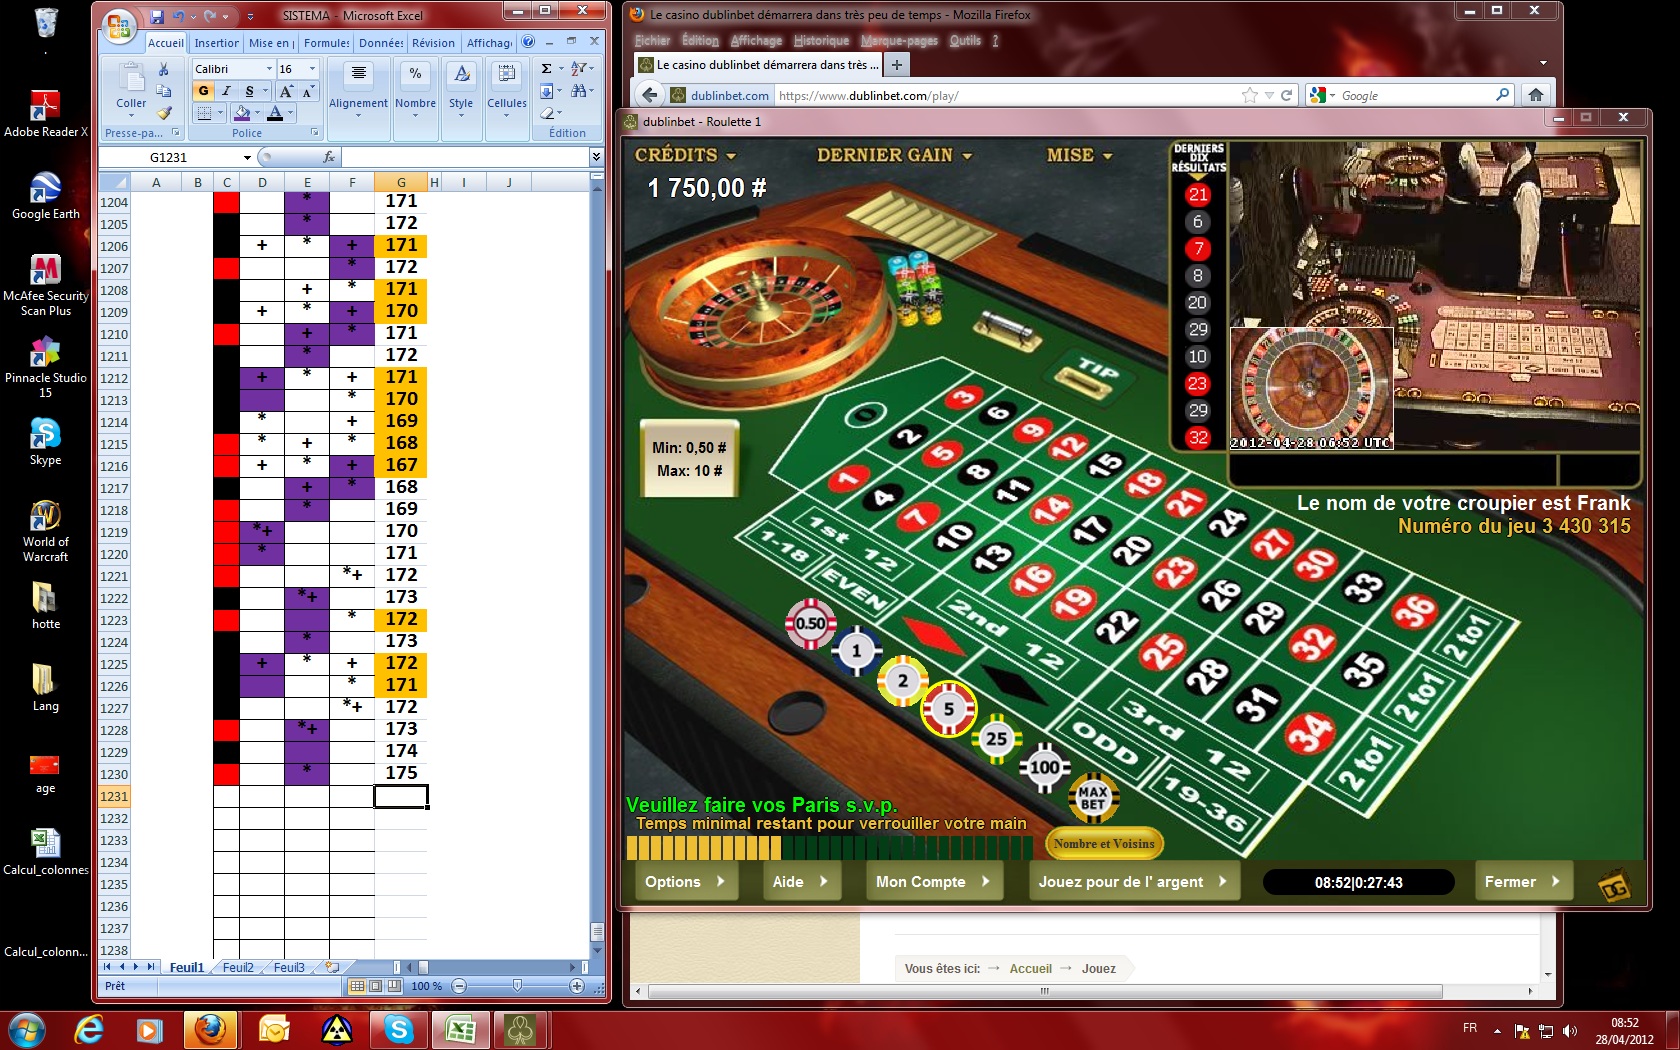
Task: Toggle italic (I) formatting
Action: [227, 91]
